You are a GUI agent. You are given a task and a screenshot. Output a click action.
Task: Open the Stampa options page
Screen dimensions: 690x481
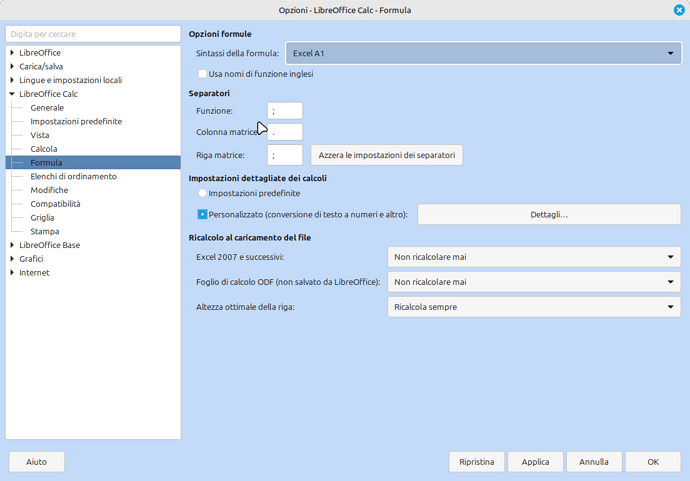(44, 231)
